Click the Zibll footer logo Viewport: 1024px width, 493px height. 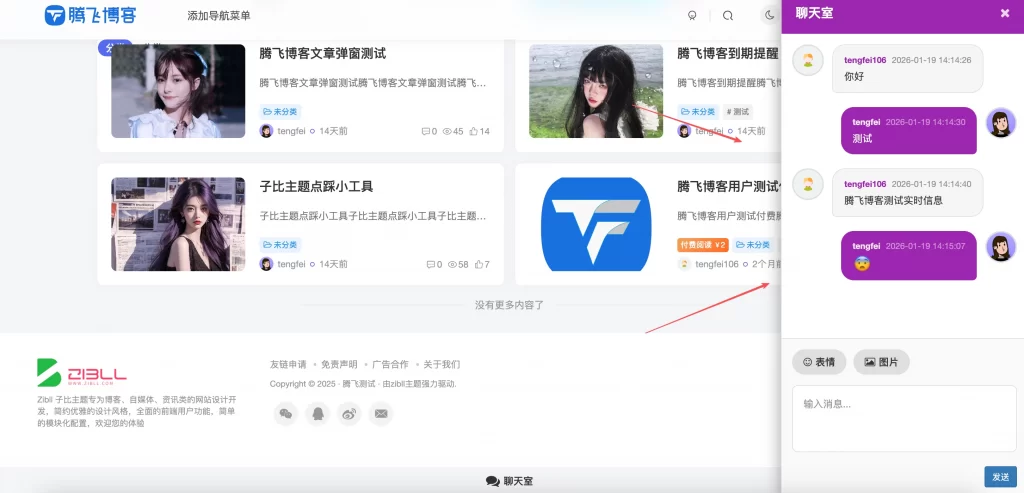82,372
